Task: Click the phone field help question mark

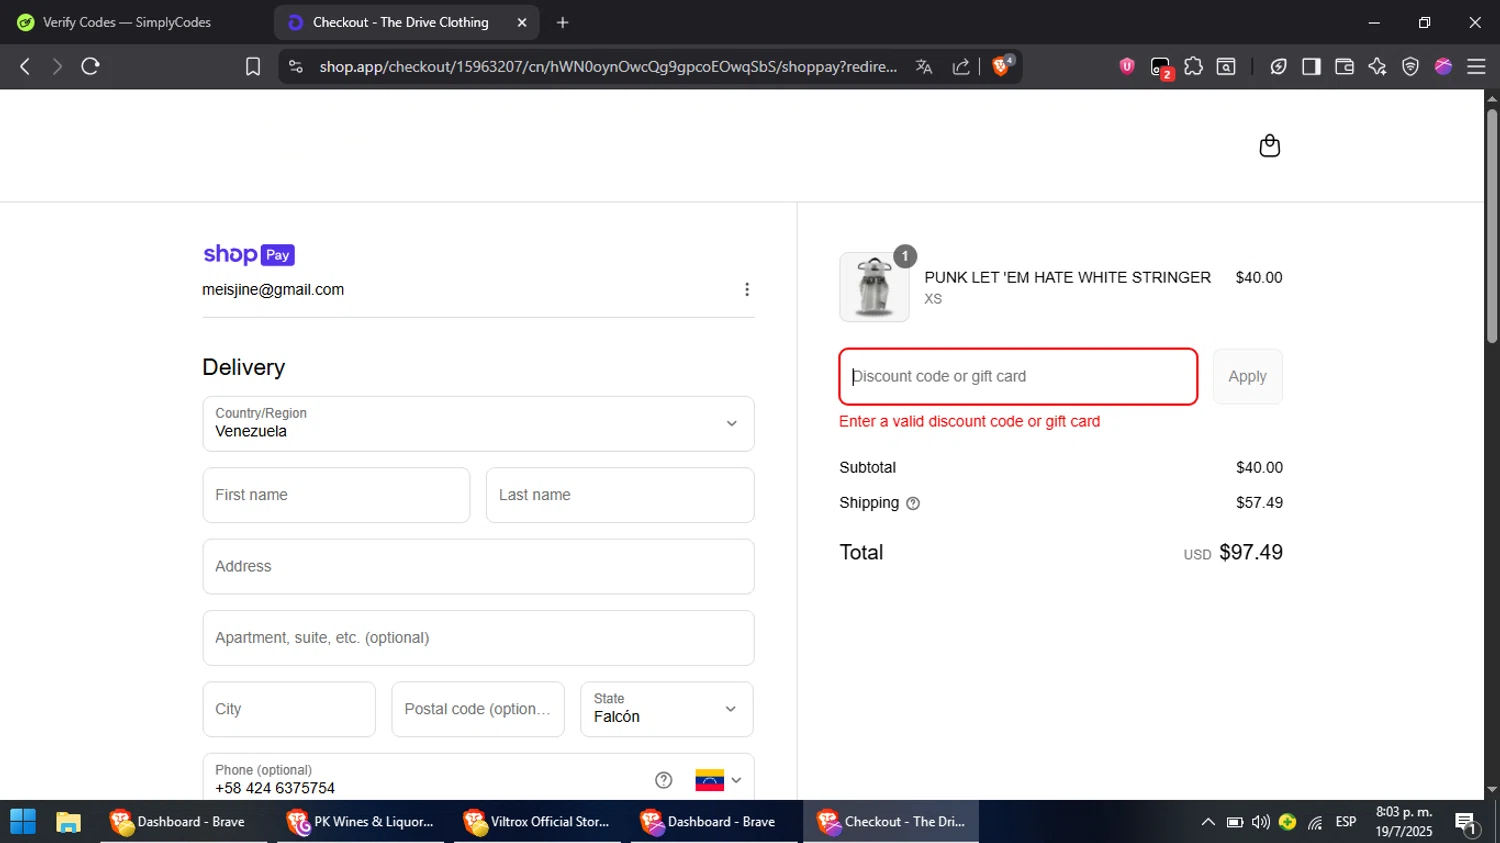Action: 663,780
